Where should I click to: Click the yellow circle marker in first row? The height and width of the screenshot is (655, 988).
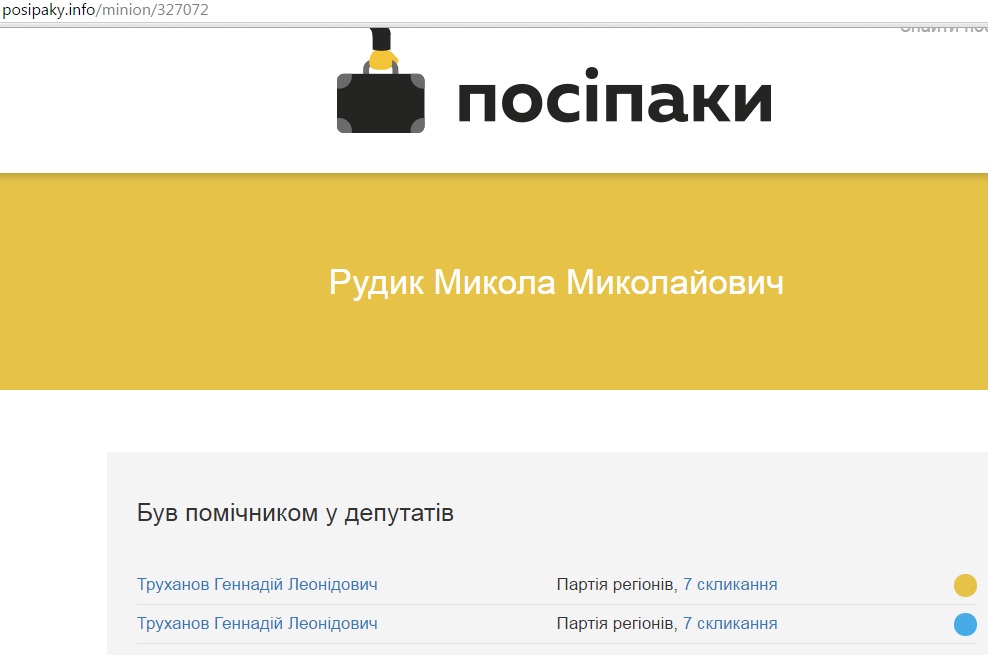click(x=965, y=585)
